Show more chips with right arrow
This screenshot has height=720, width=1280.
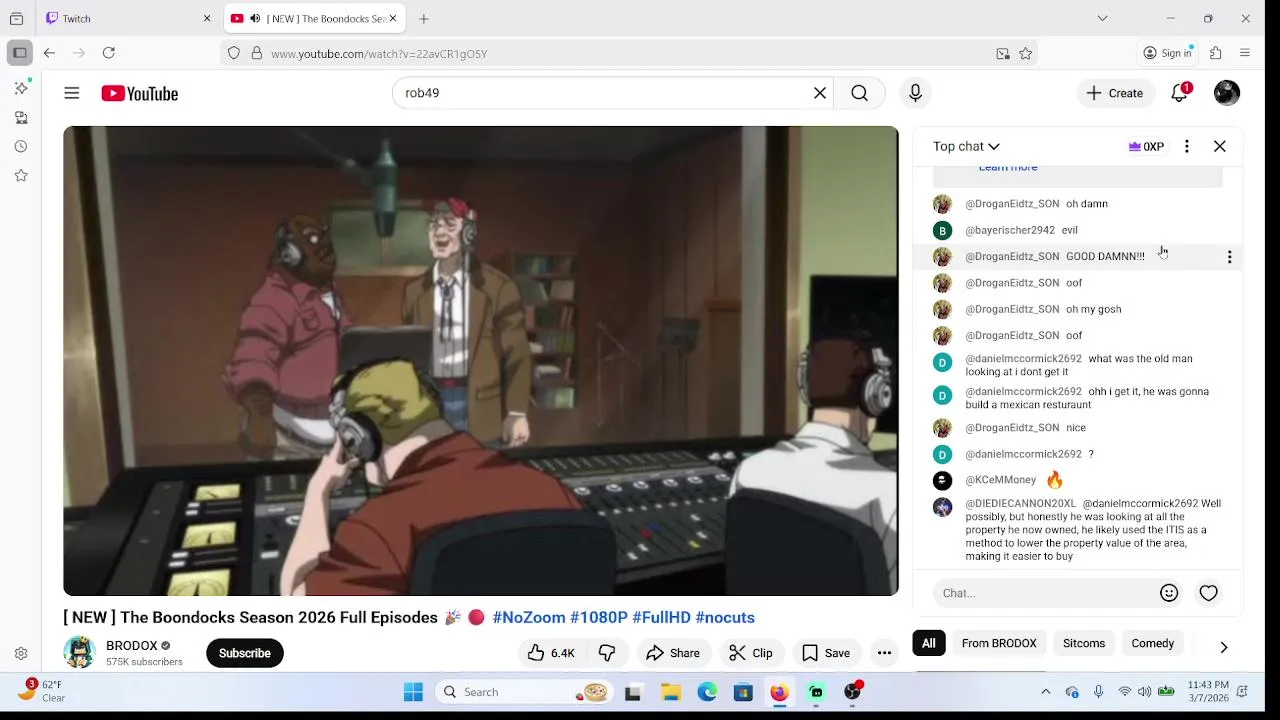click(1224, 647)
